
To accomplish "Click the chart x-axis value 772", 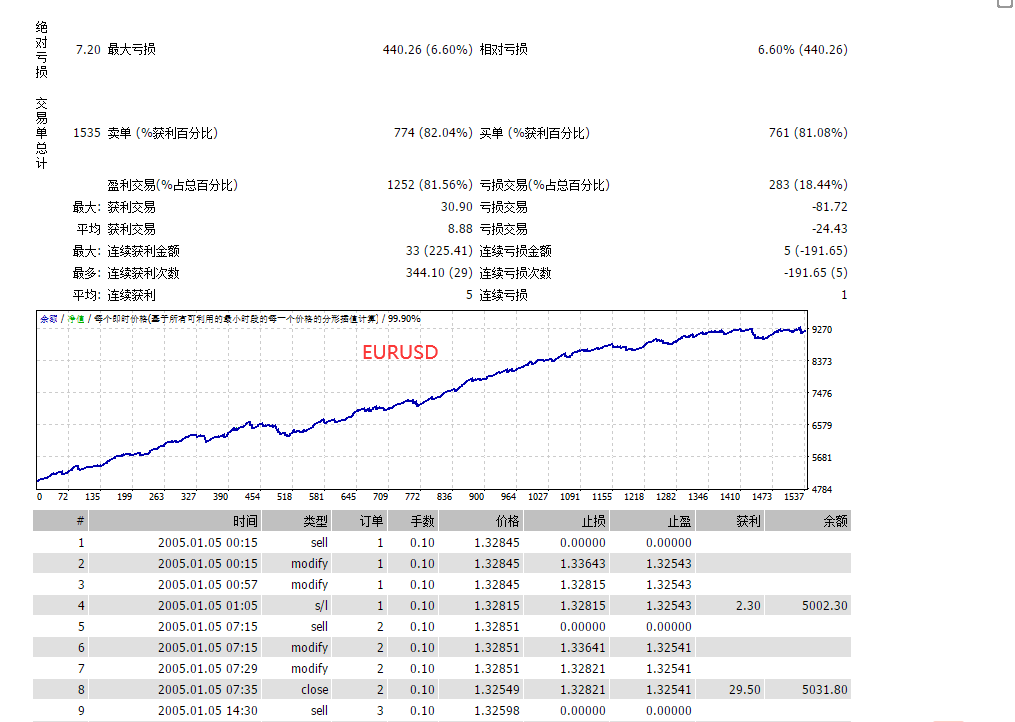I will [x=412, y=497].
